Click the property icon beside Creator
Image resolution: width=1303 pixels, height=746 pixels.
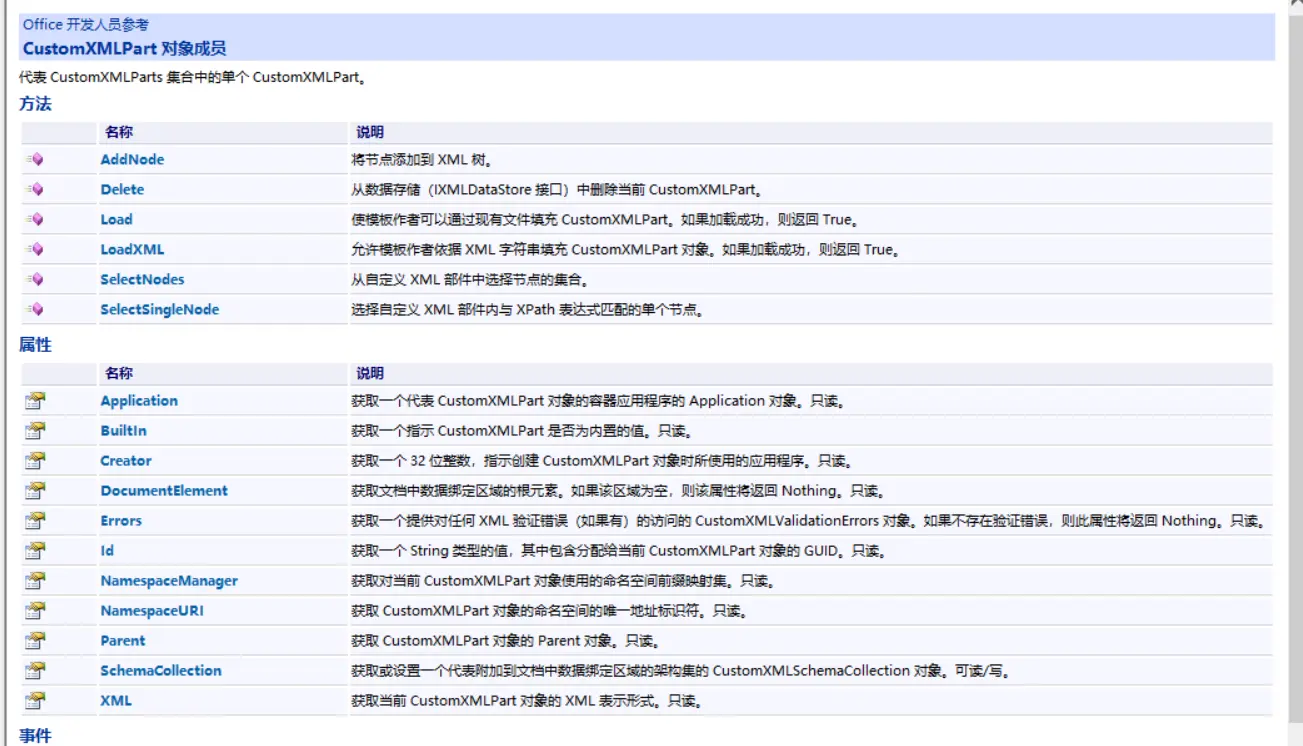(x=35, y=461)
